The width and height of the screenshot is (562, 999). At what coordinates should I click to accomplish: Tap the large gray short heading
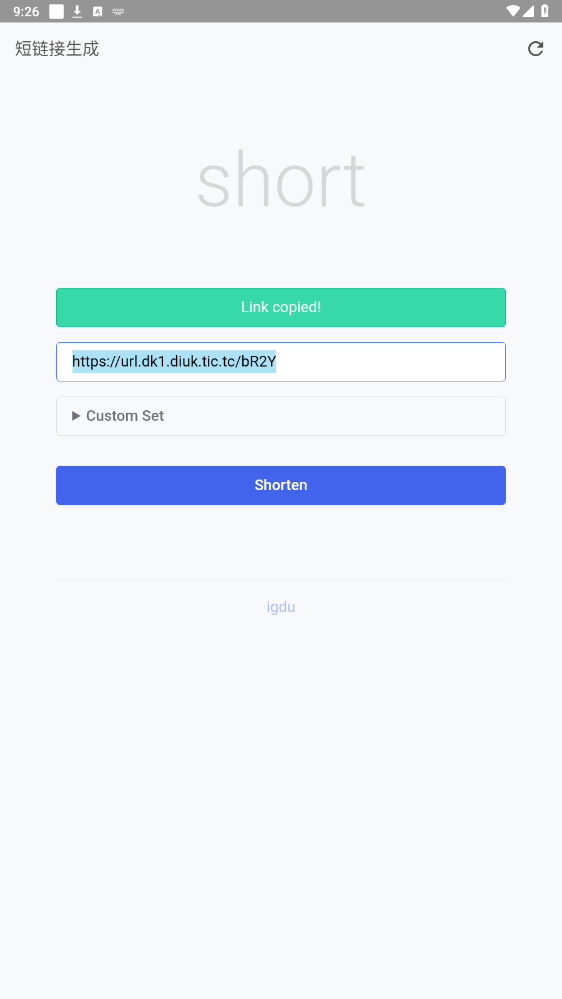tap(281, 180)
